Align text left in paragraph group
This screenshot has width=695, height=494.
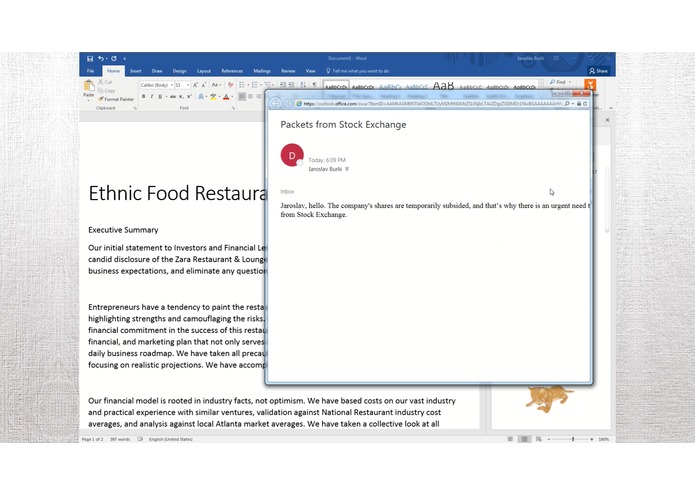(242, 96)
